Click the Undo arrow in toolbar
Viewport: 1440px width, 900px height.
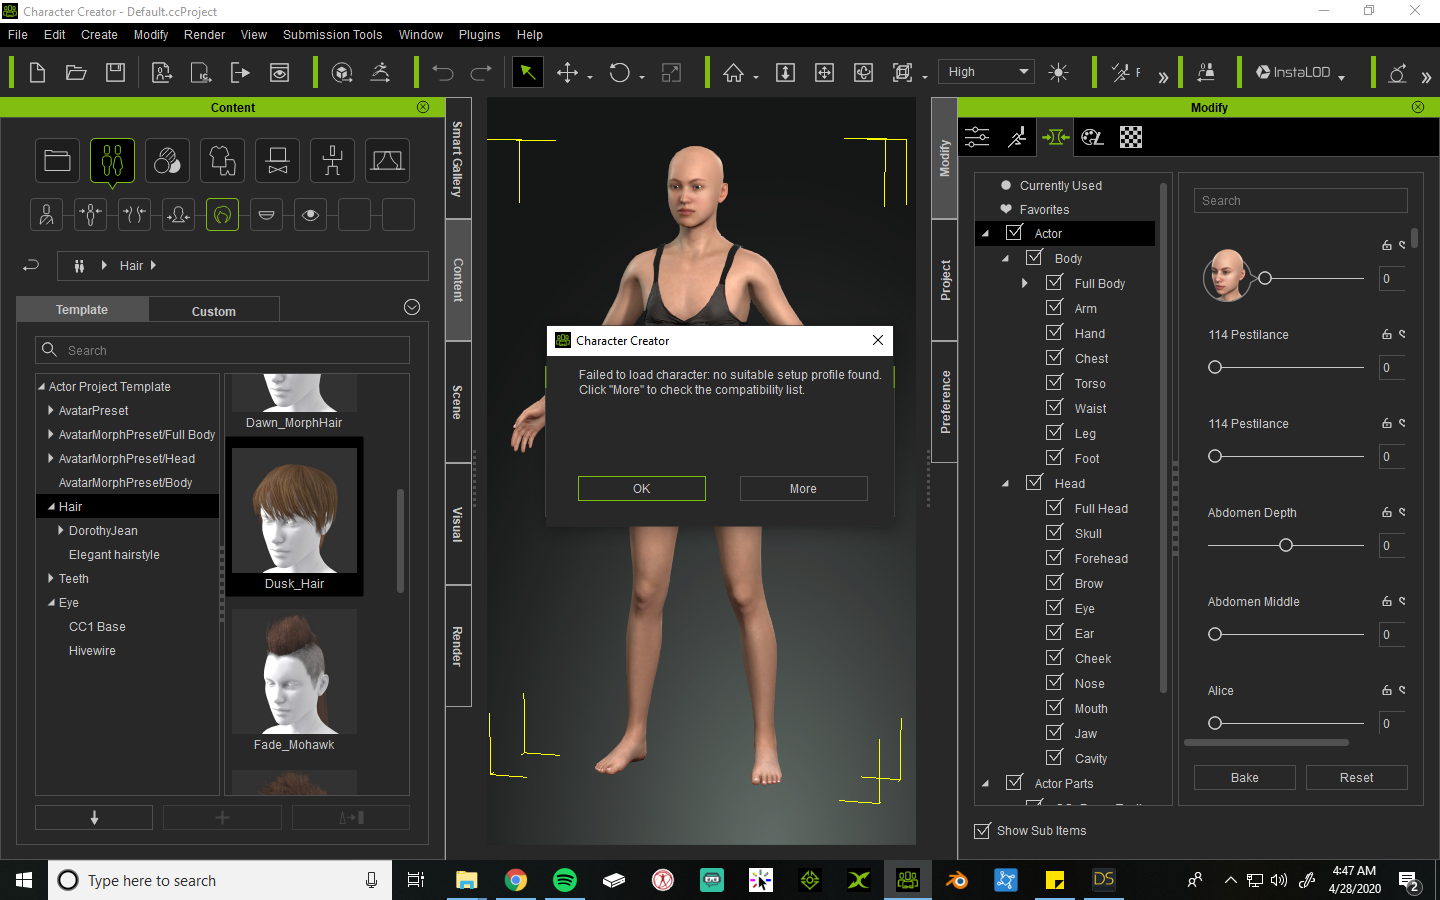[443, 72]
